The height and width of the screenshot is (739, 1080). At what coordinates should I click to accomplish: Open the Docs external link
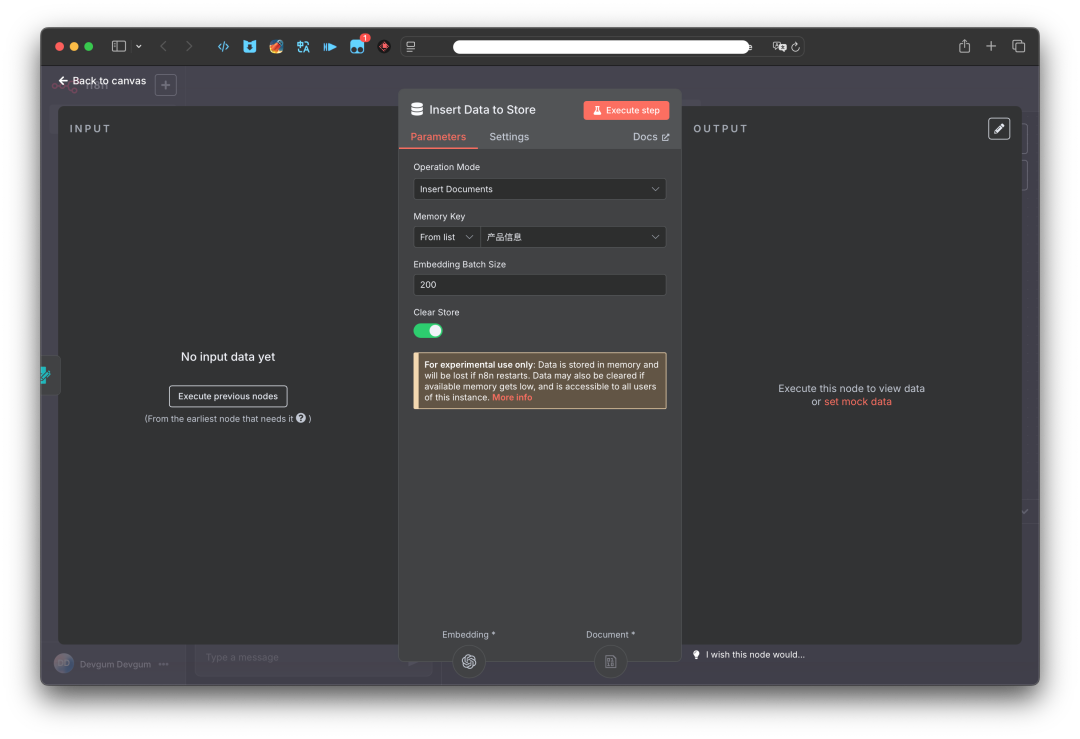[651, 136]
